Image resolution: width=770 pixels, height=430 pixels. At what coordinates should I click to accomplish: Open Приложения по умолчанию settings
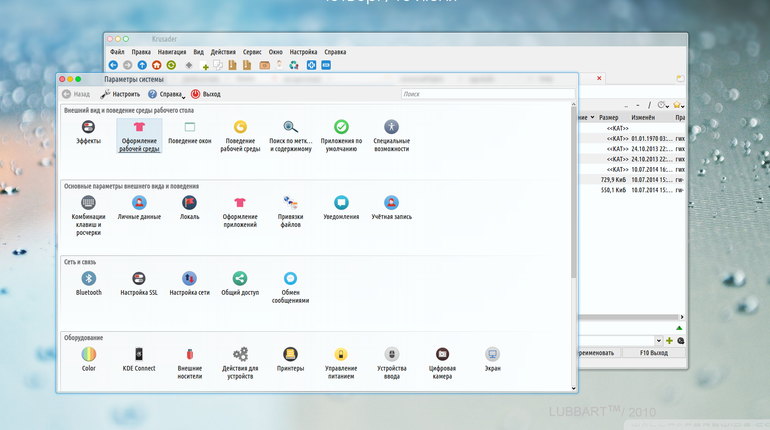pos(341,135)
